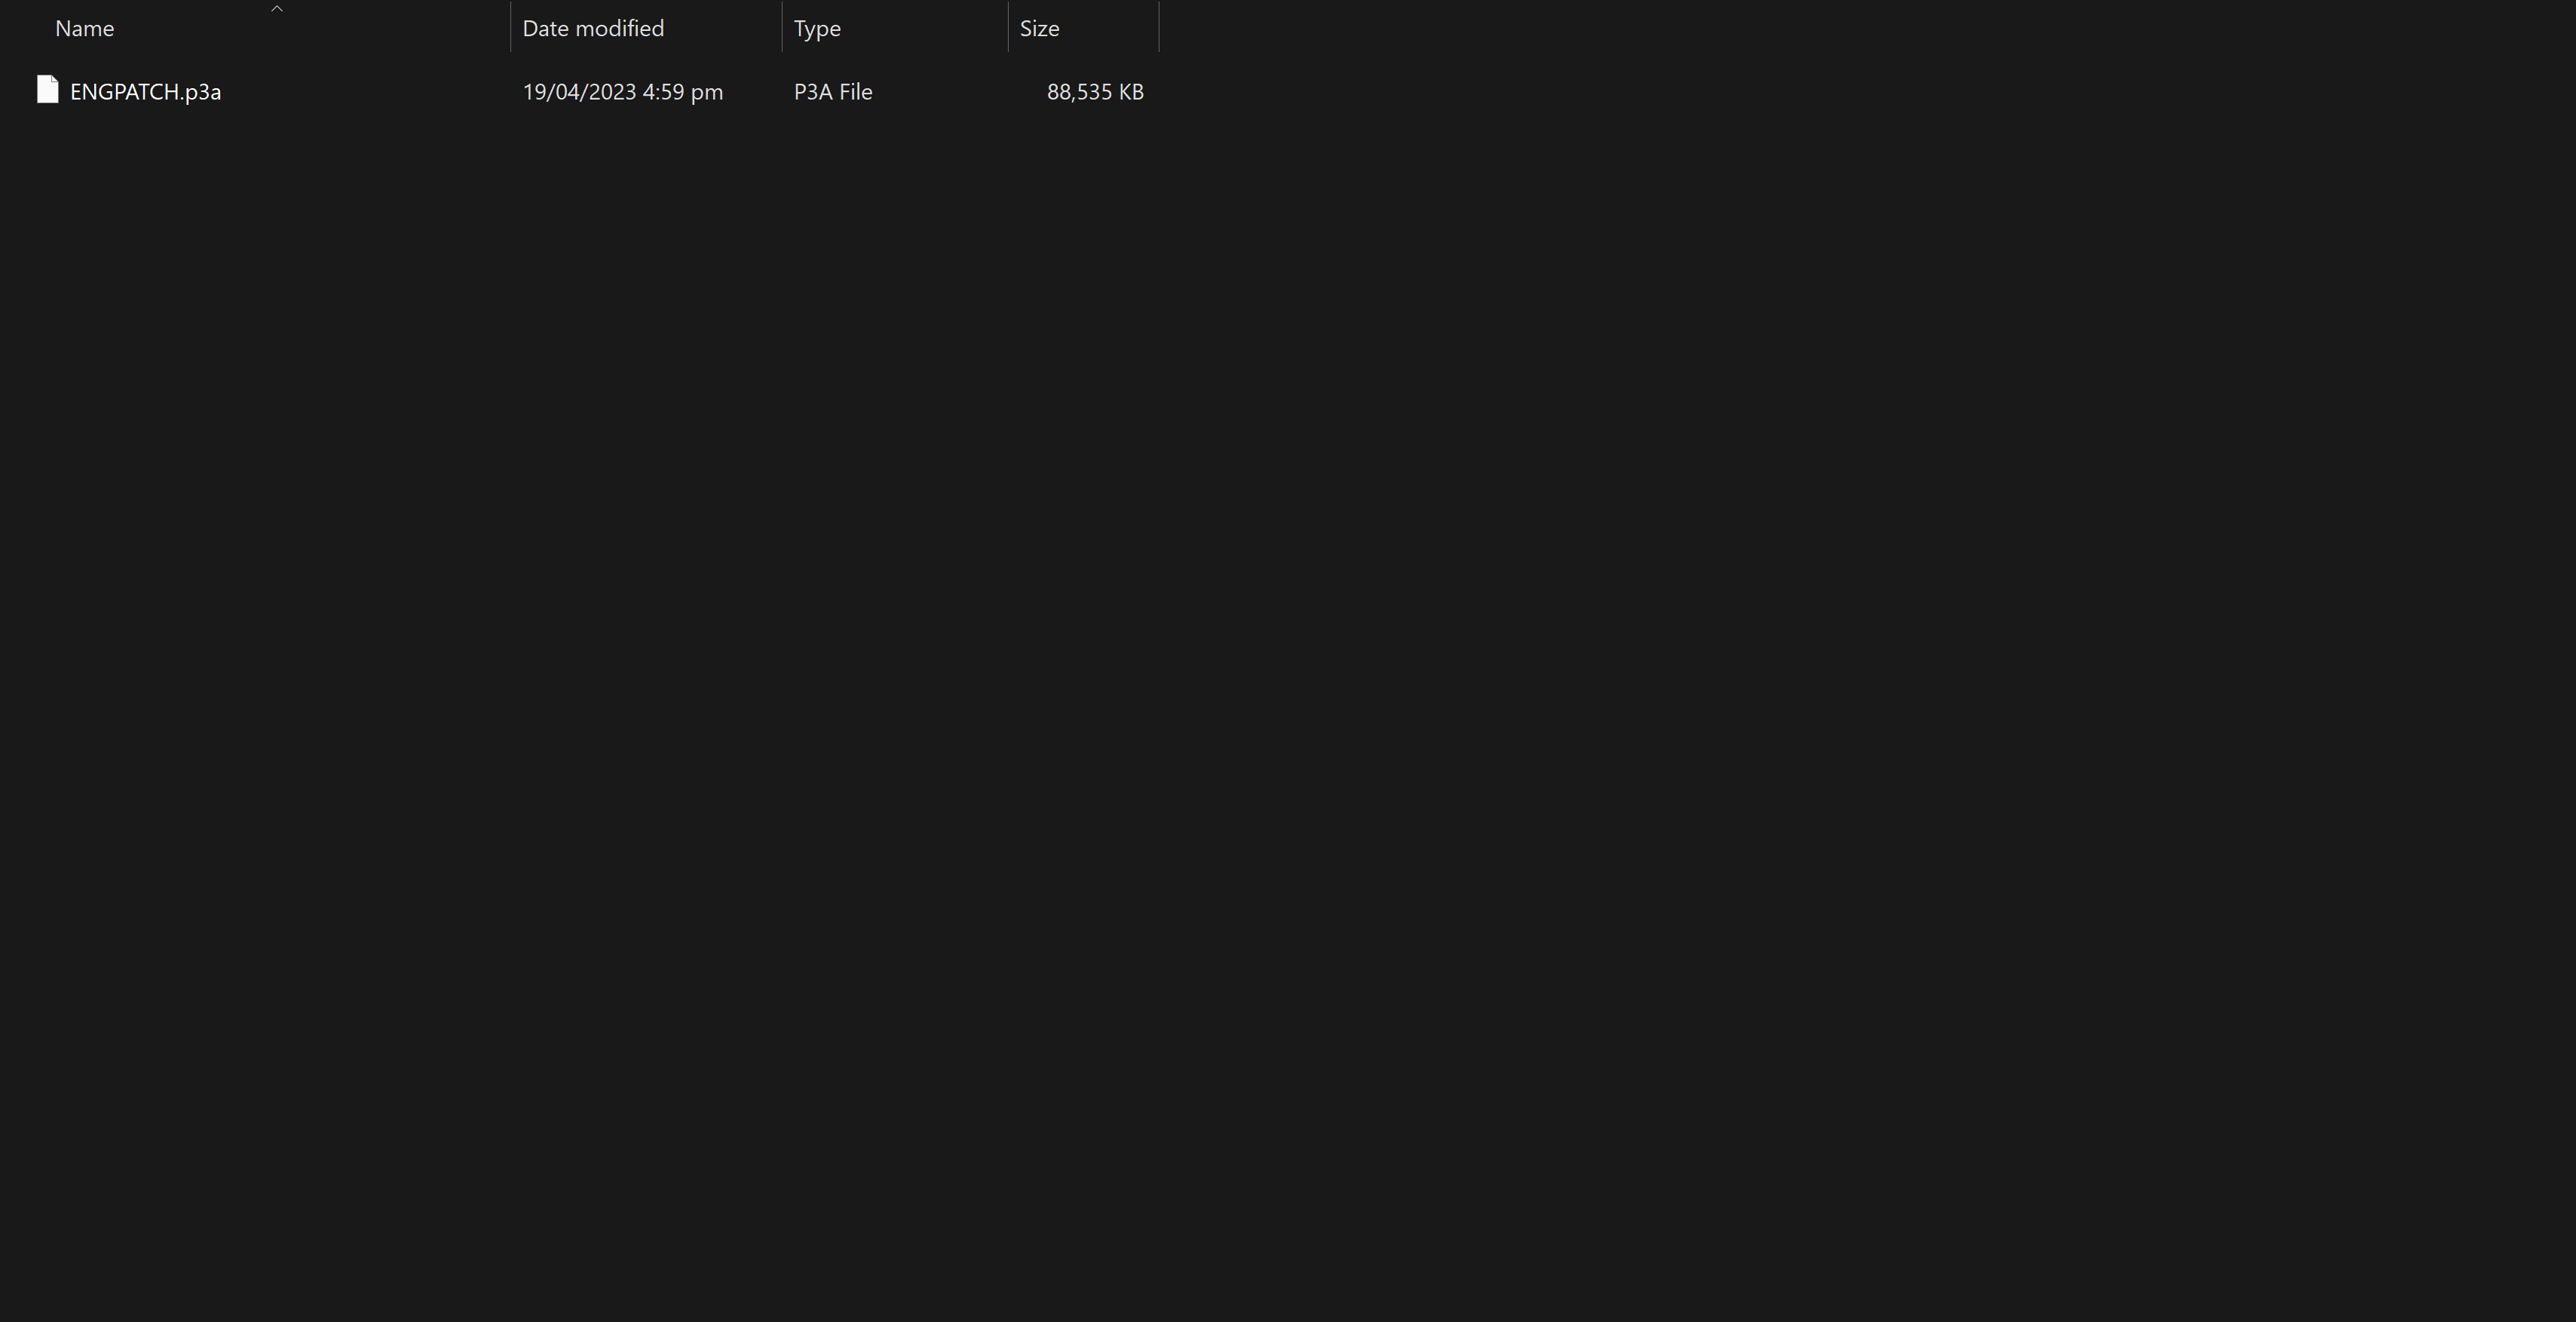
Task: Click divider between Name and Date modified
Action: click(x=510, y=28)
